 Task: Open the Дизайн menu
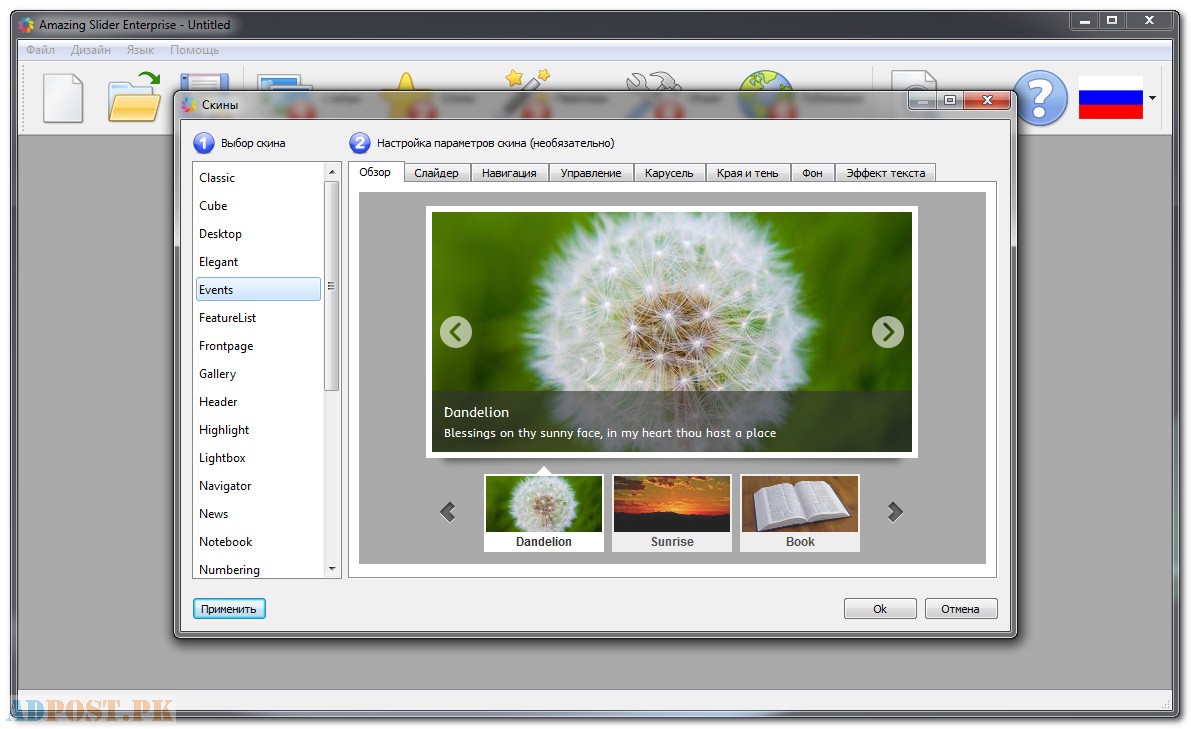coord(90,50)
